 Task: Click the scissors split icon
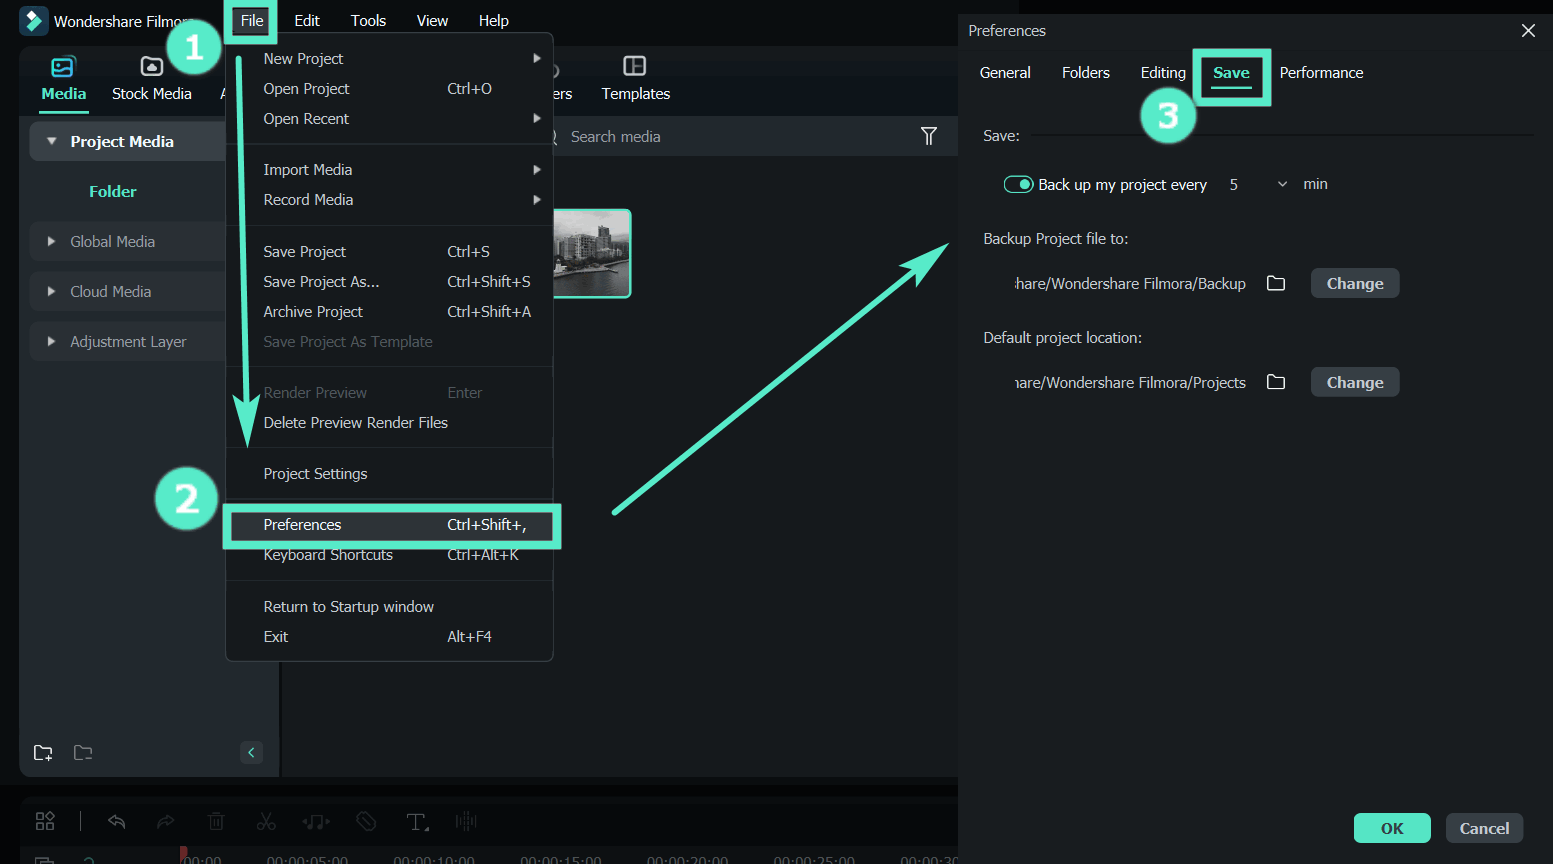[x=266, y=821]
